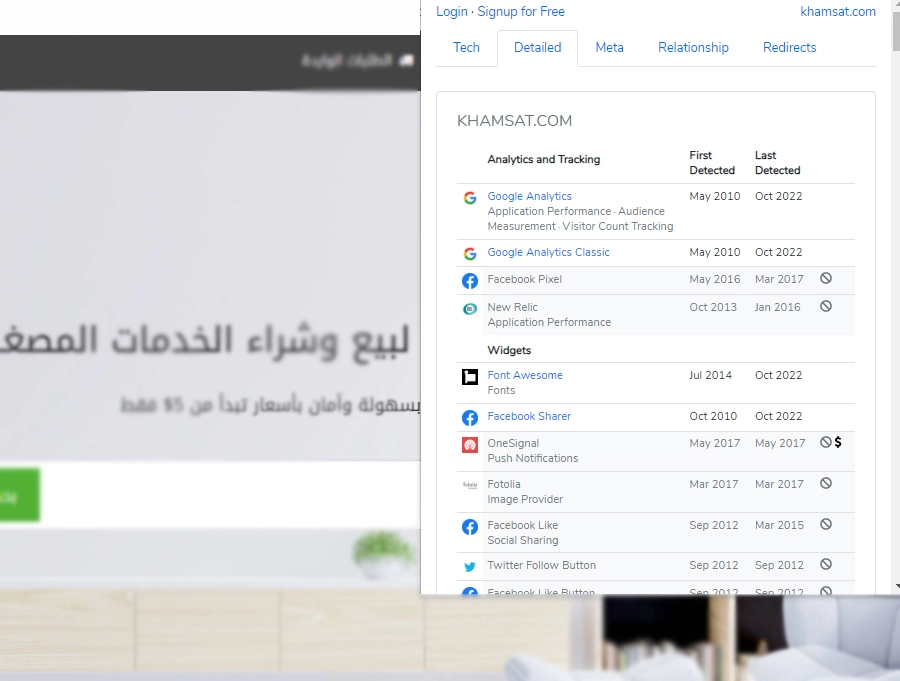Image resolution: width=900 pixels, height=681 pixels.
Task: Open the Relationship tab
Action: coord(693,48)
